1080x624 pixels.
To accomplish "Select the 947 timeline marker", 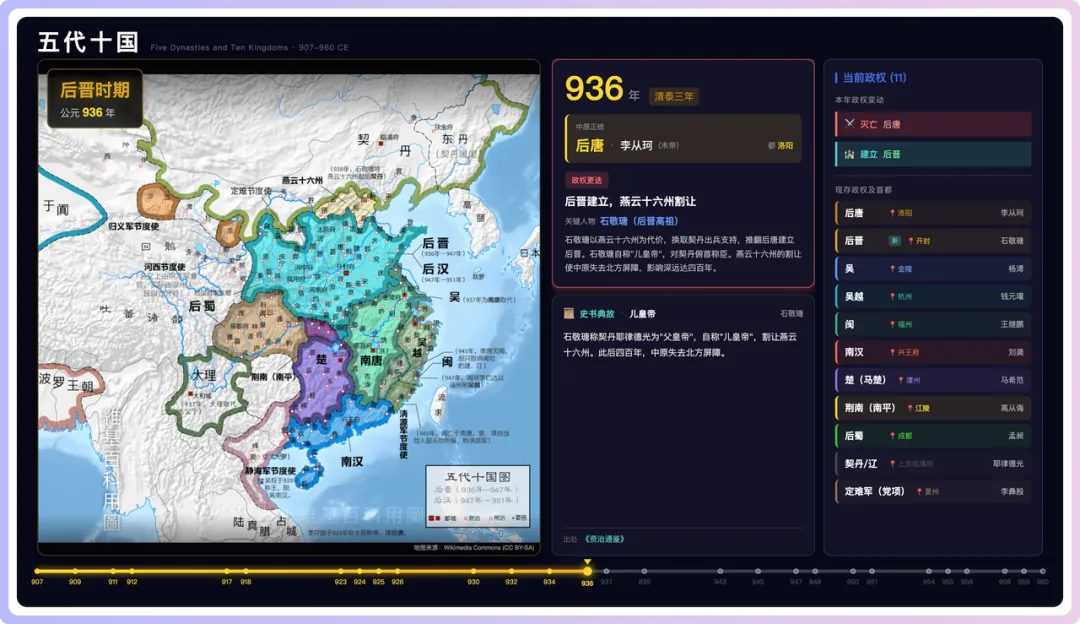I will tap(796, 571).
